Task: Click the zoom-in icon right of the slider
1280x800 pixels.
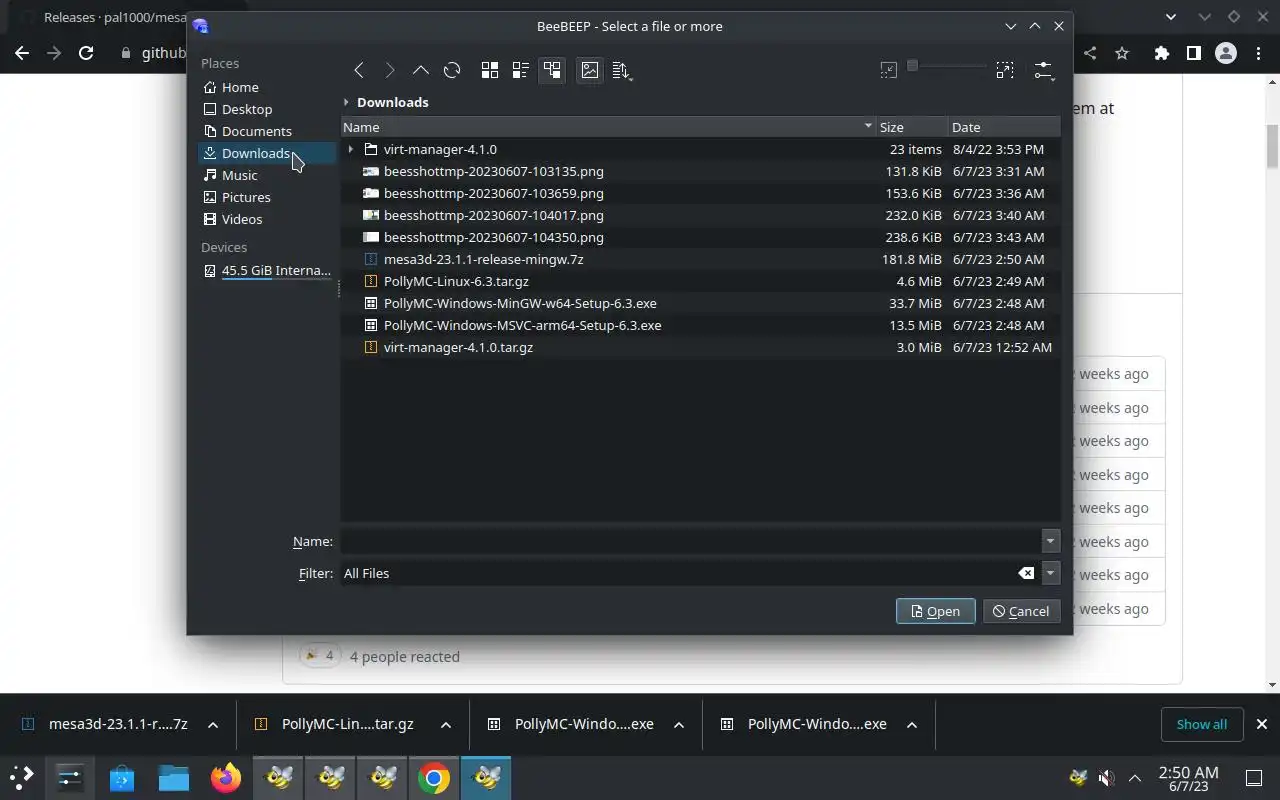Action: coord(1005,70)
